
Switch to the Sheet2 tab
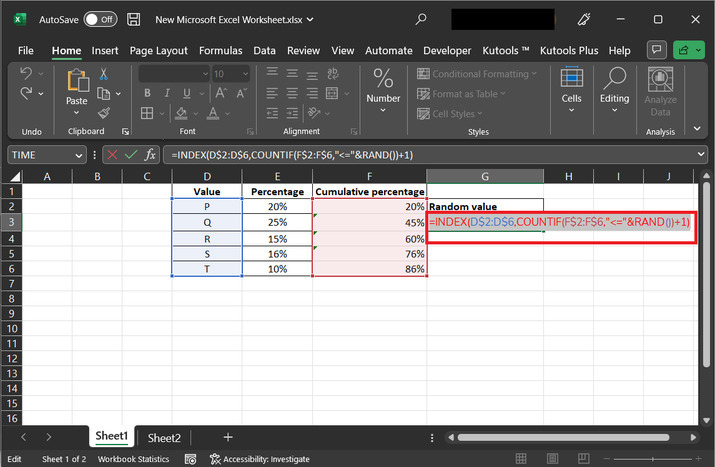(164, 437)
